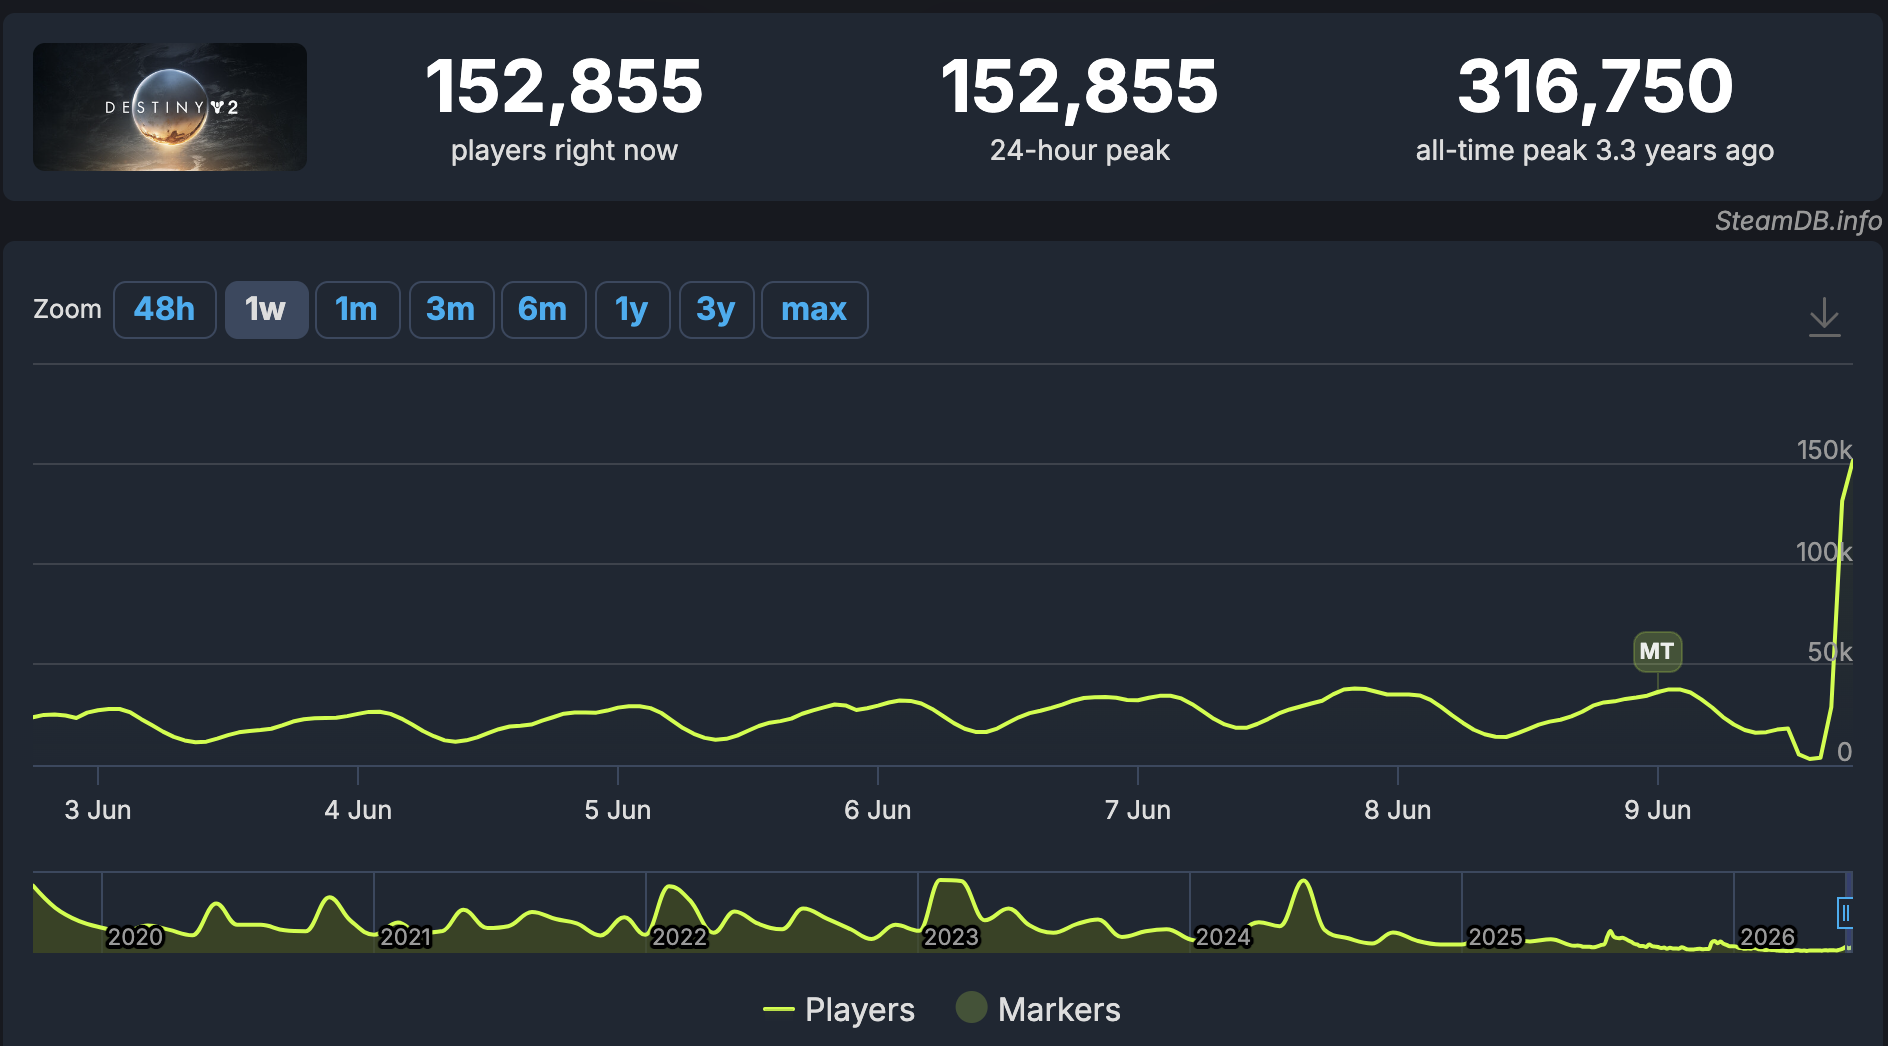Open the Destiny 2 game thumbnail

170,107
